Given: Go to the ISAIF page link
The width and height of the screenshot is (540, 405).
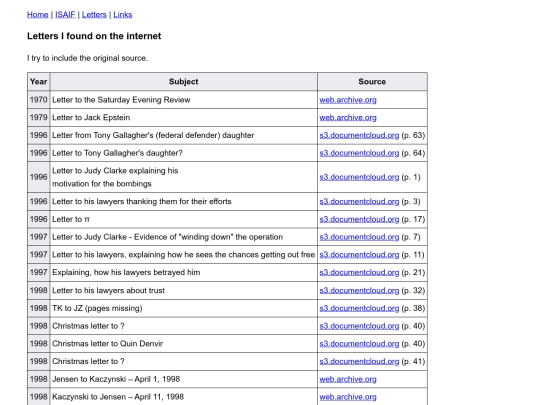Looking at the screenshot, I should [x=65, y=14].
